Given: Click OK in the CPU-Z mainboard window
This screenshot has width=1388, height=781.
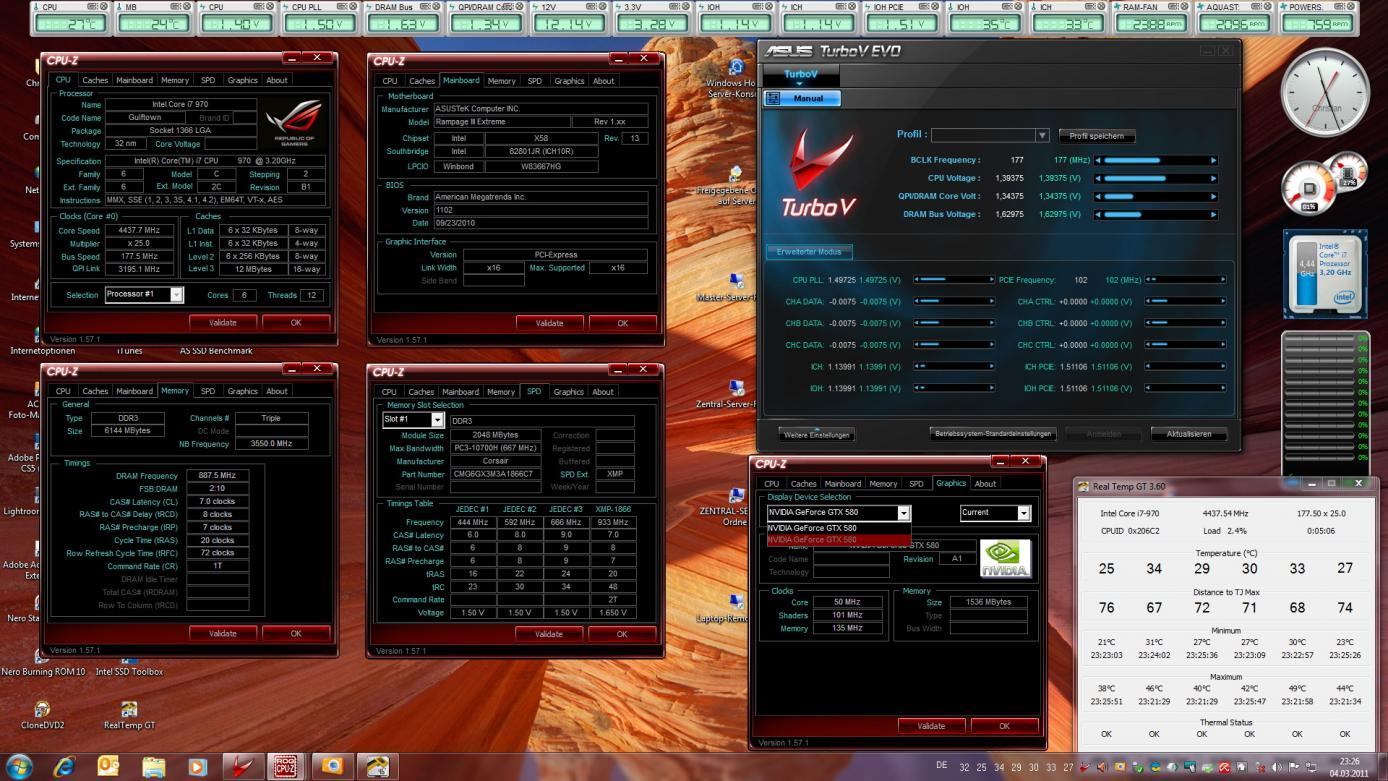Looking at the screenshot, I should pos(622,323).
